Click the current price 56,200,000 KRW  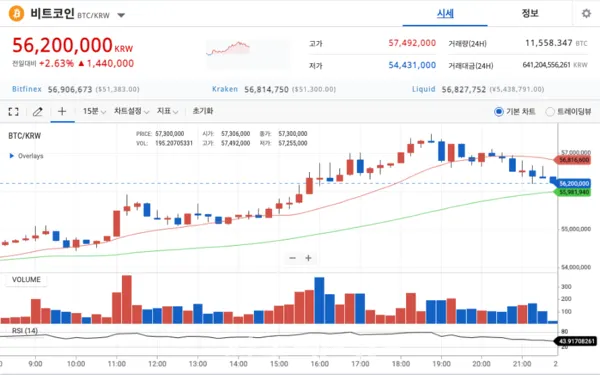(x=73, y=45)
